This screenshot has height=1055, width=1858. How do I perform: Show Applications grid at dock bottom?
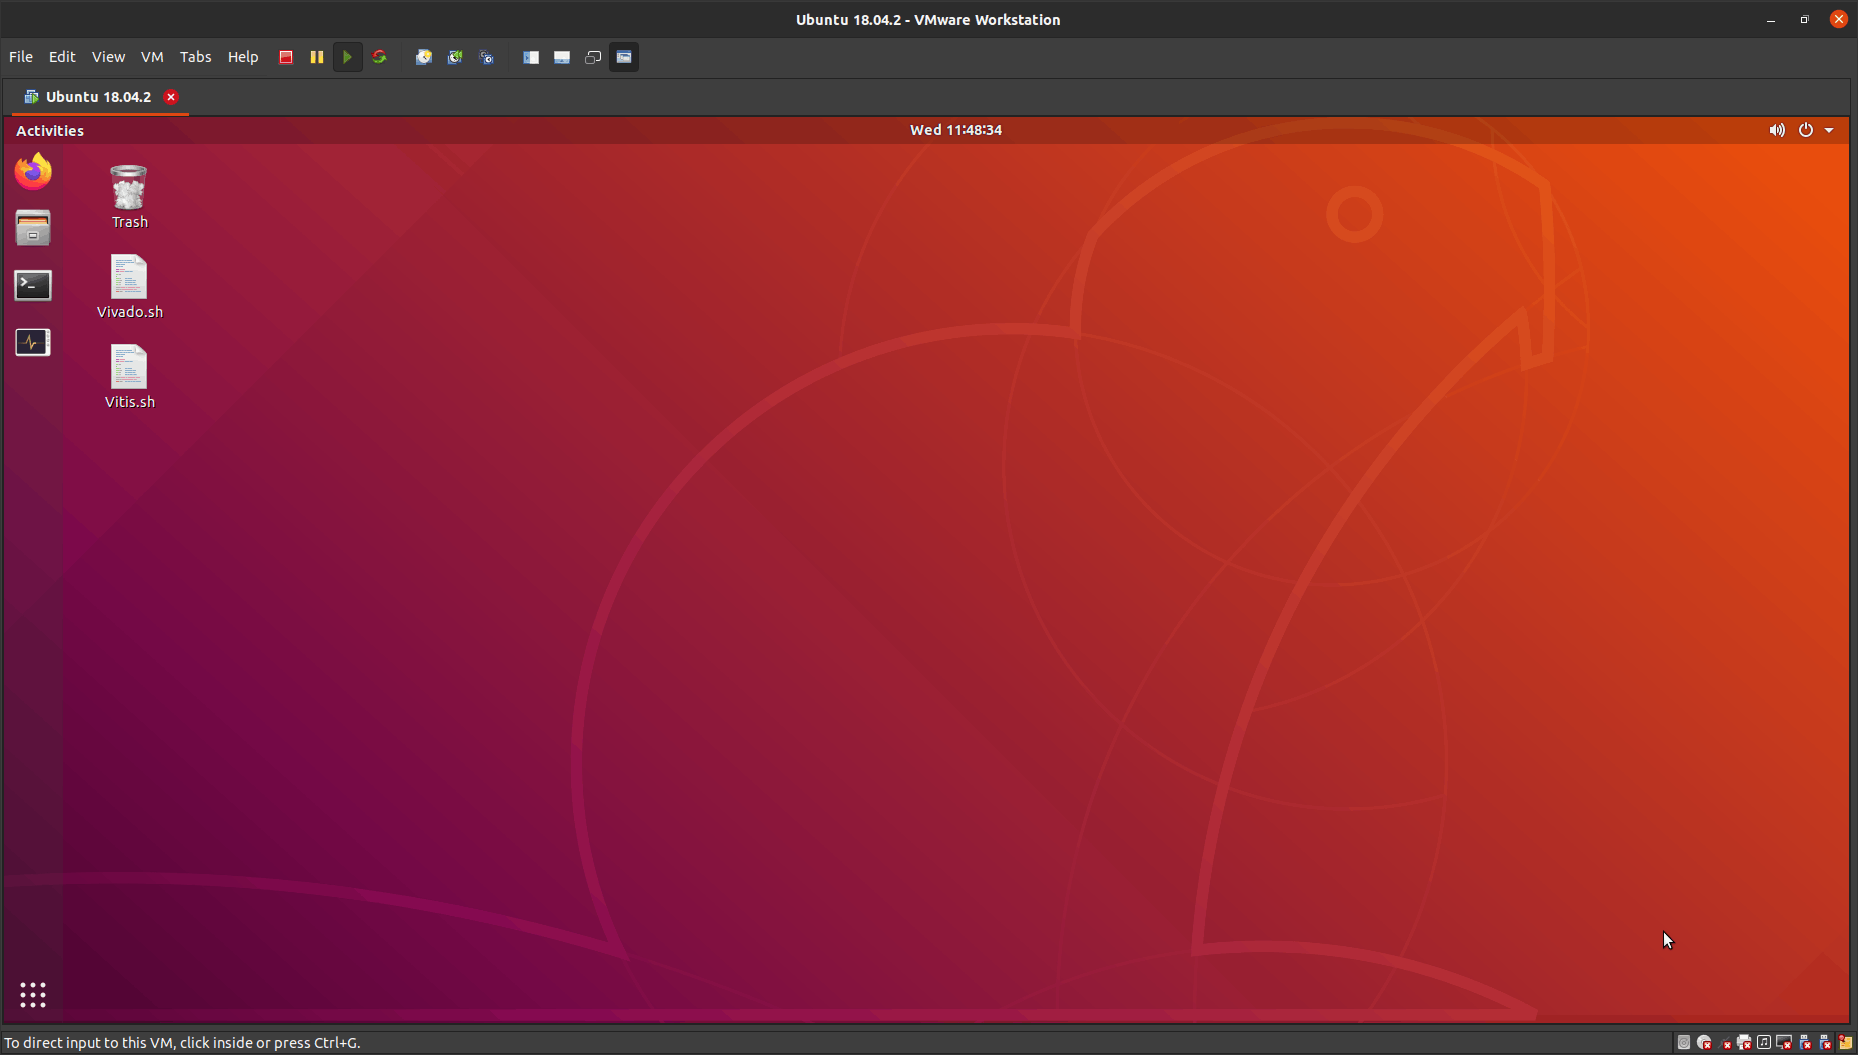tap(33, 994)
